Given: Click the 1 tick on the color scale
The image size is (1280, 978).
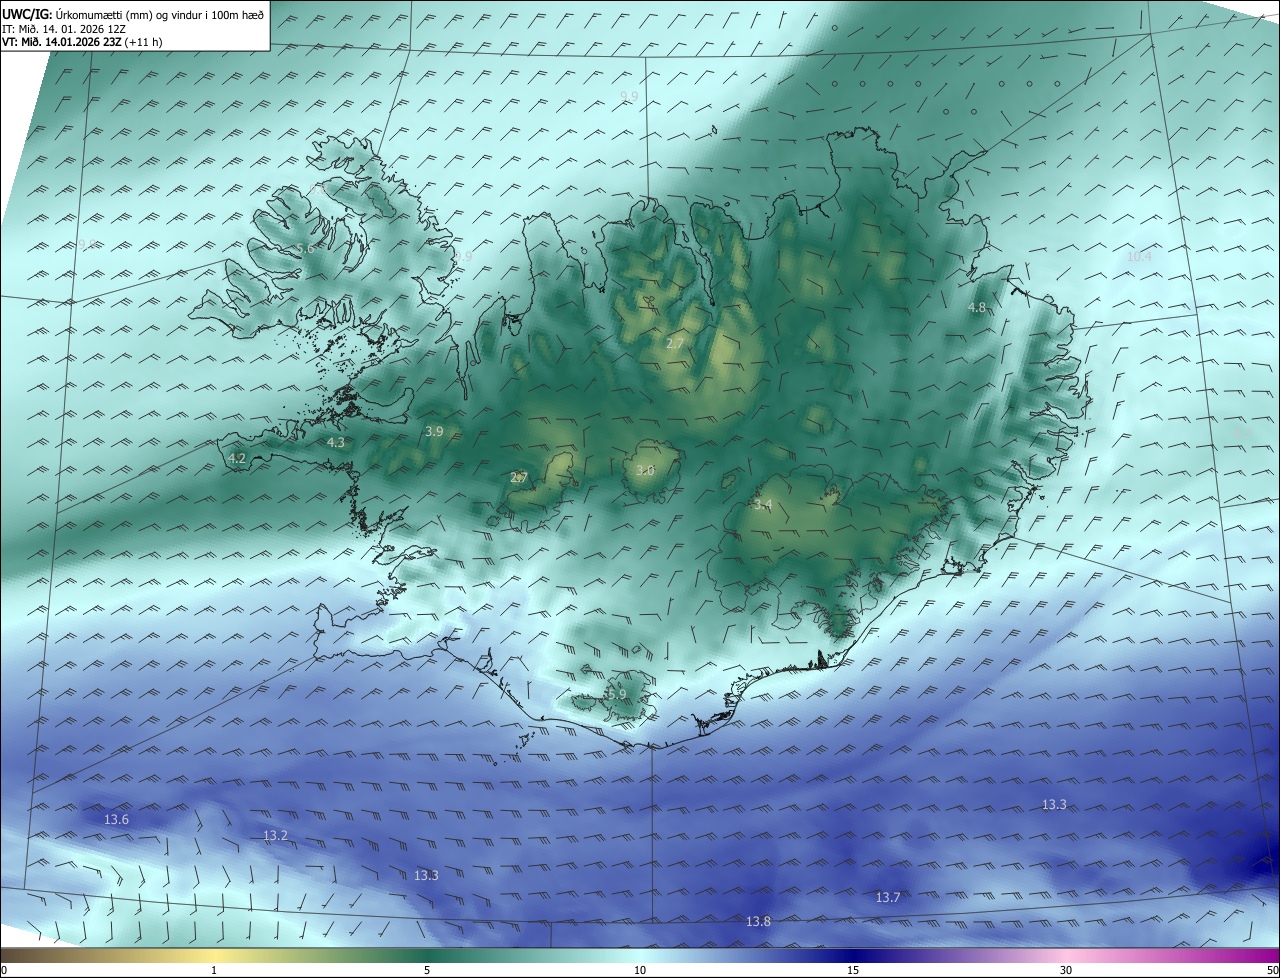Looking at the screenshot, I should coord(214,970).
